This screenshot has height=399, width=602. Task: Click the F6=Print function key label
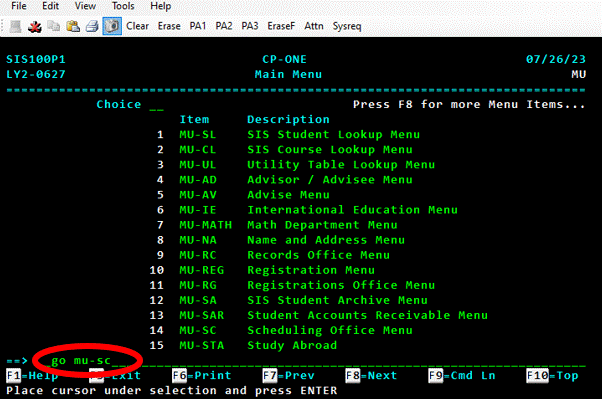(x=202, y=375)
